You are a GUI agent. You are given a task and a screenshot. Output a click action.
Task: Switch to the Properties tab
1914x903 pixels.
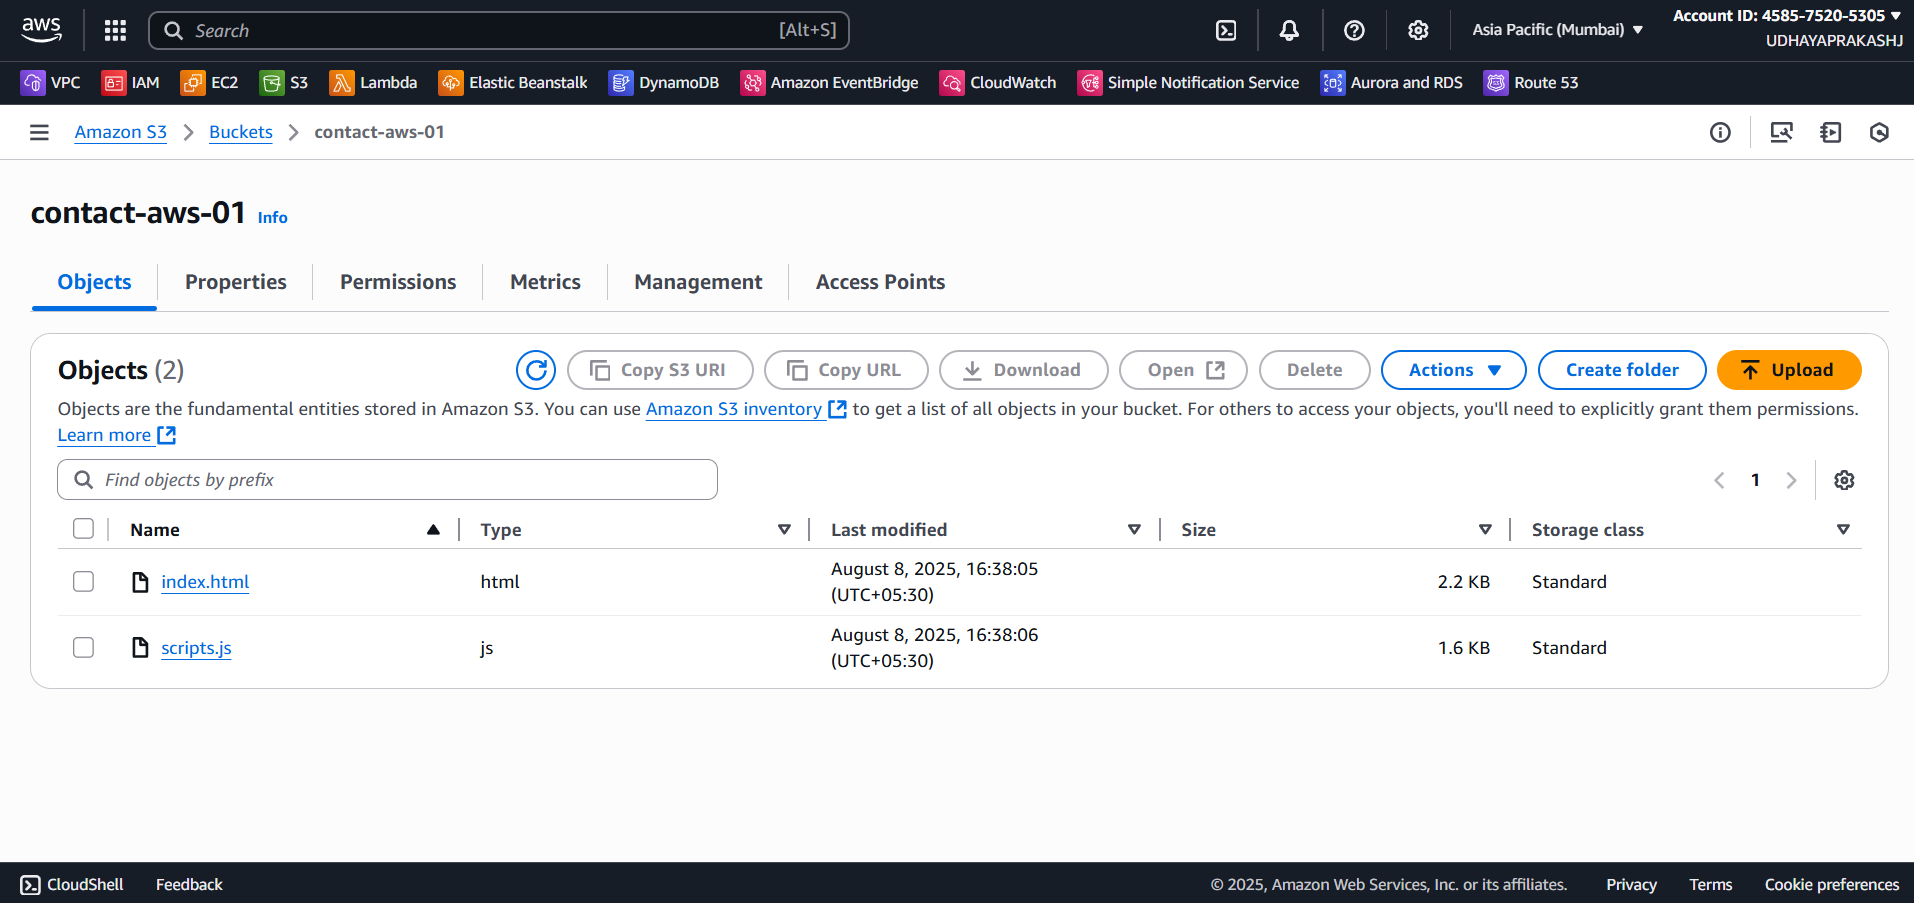[x=236, y=282]
